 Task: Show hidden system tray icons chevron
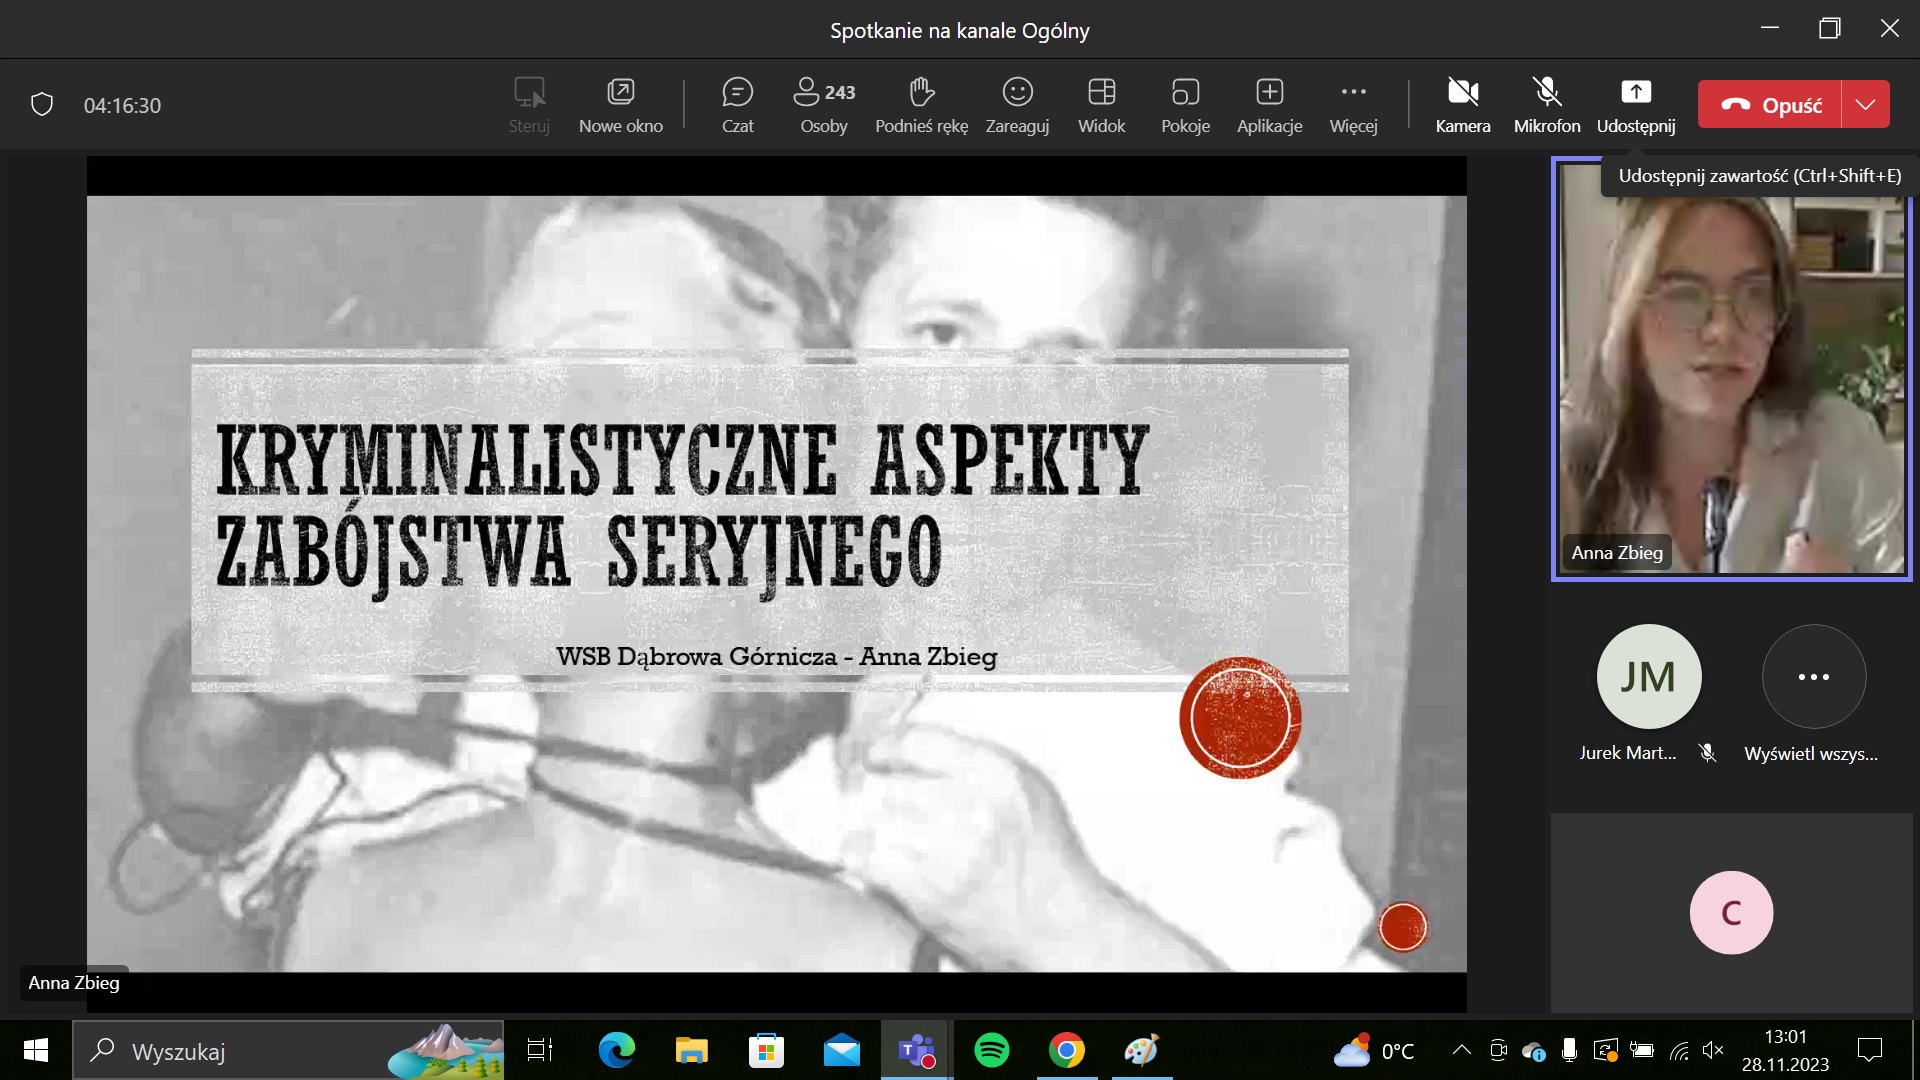click(x=1461, y=1050)
